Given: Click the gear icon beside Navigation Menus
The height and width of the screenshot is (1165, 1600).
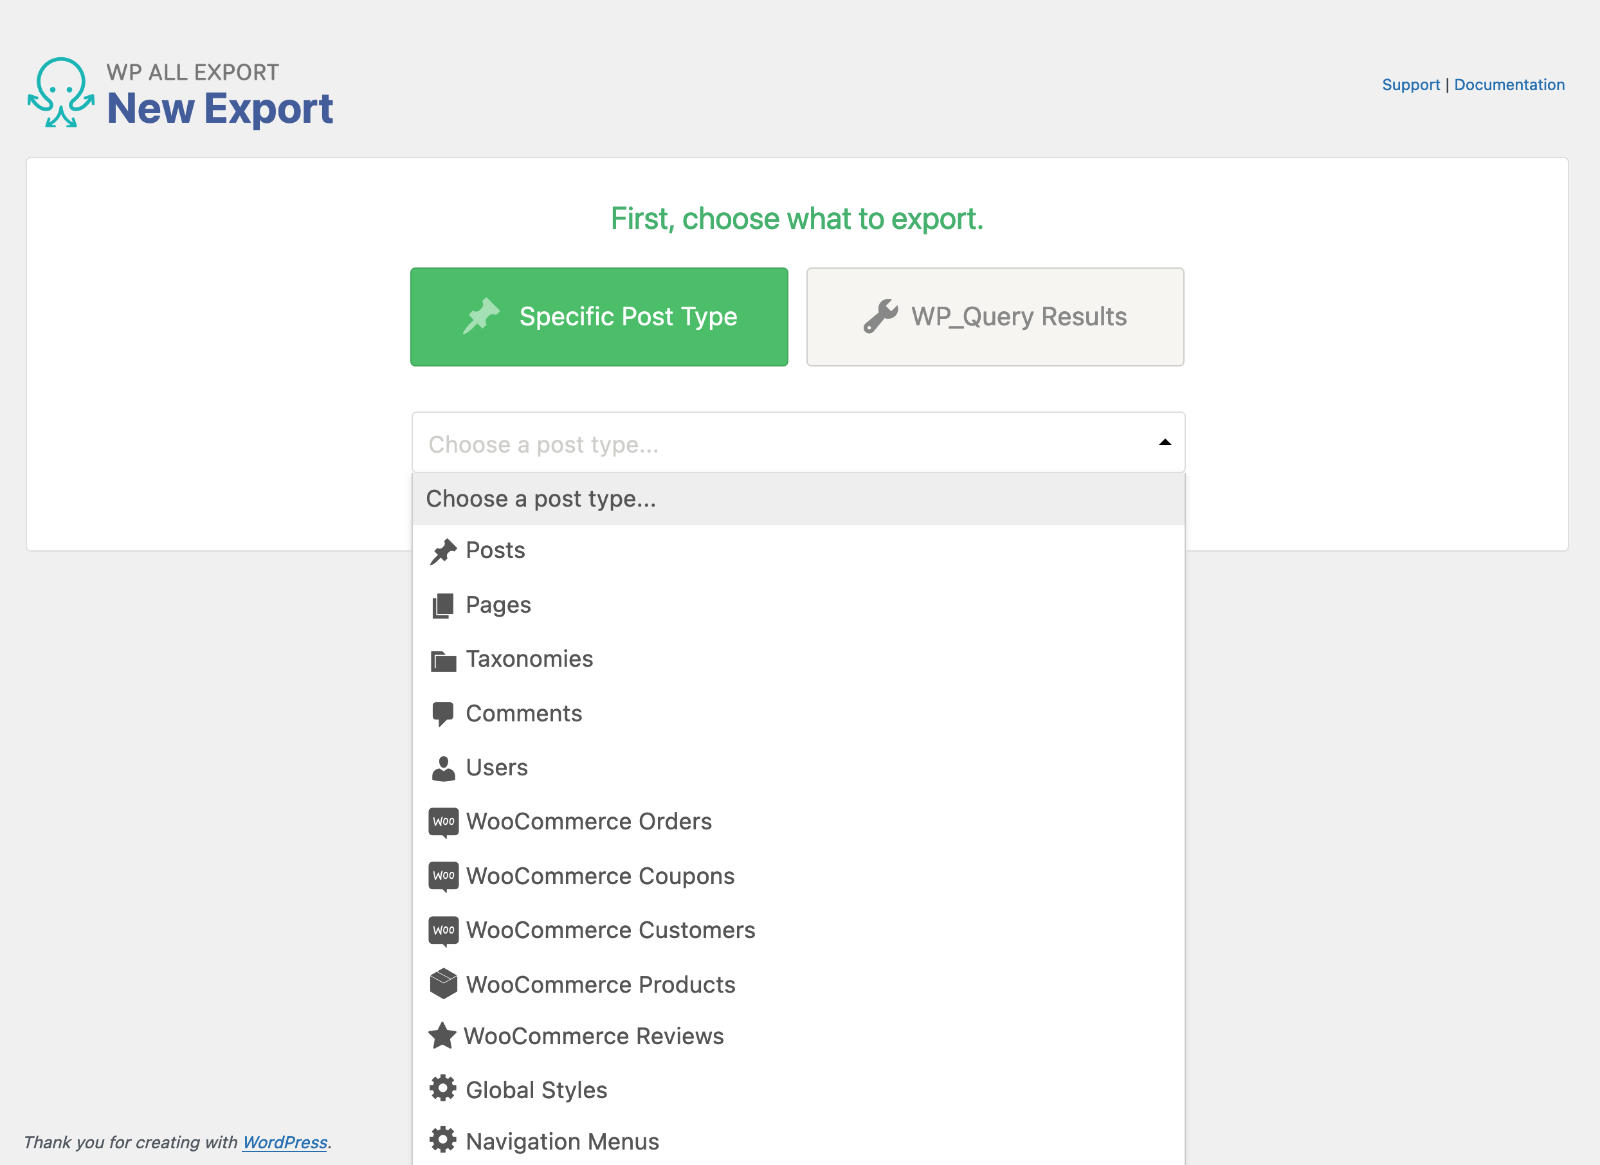Looking at the screenshot, I should [443, 1140].
